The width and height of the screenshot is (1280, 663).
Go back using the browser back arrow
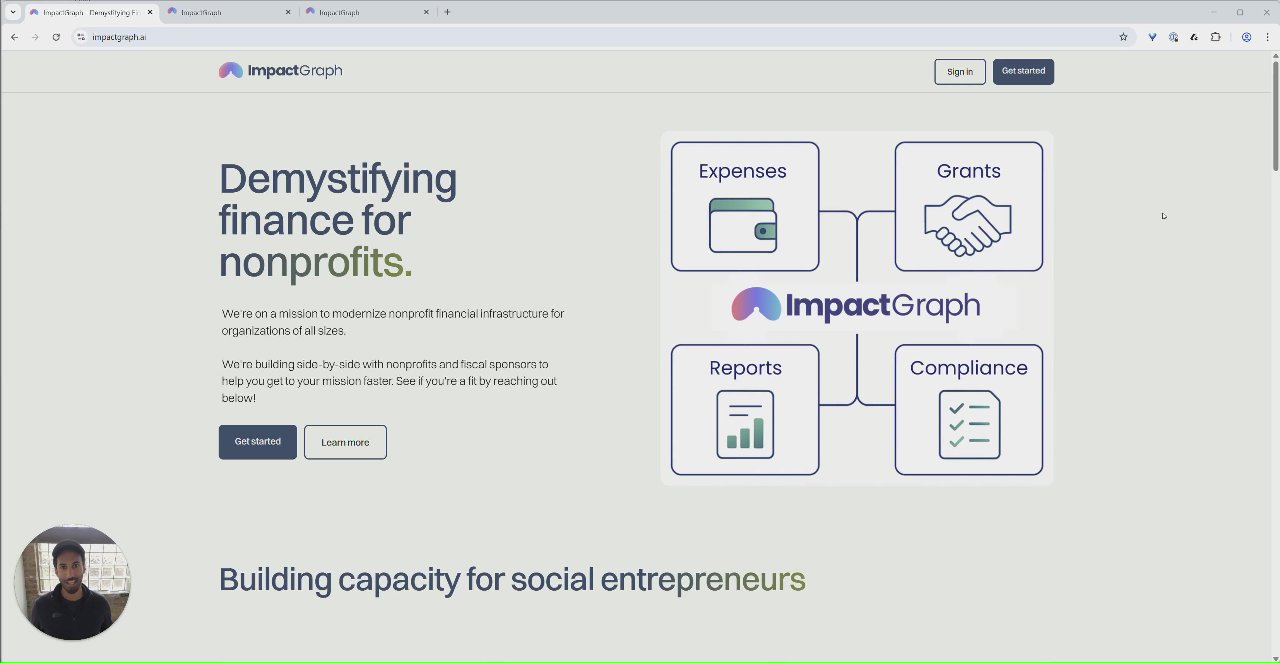pyautogui.click(x=14, y=37)
